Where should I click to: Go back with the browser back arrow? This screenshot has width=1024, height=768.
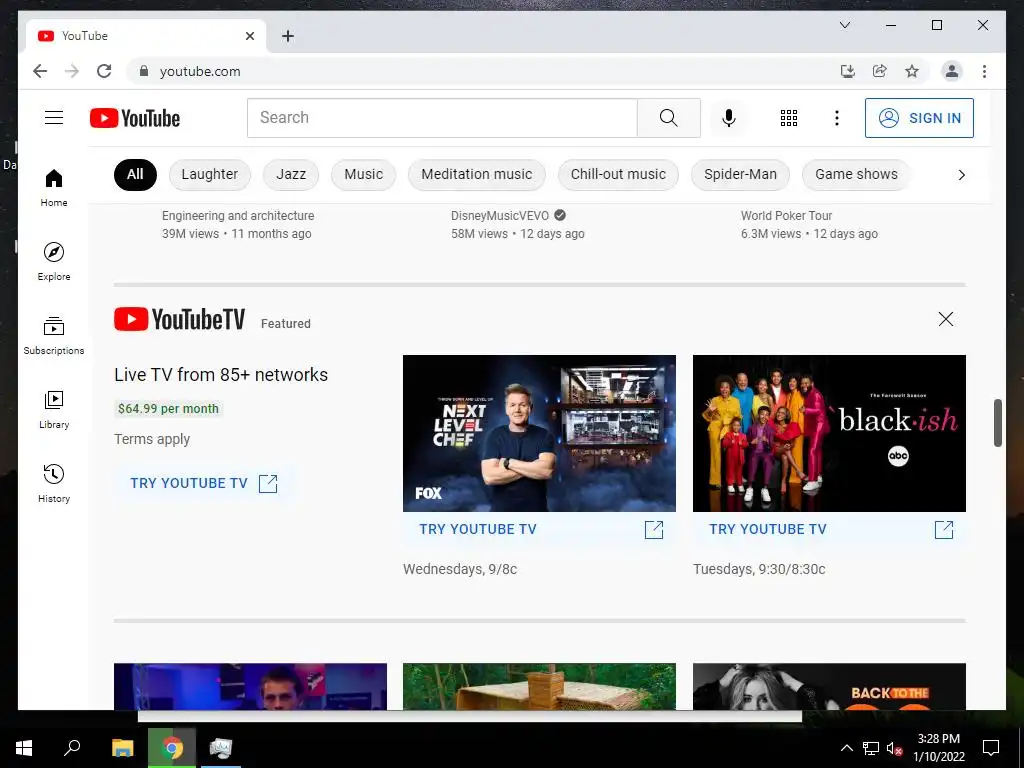click(x=40, y=71)
